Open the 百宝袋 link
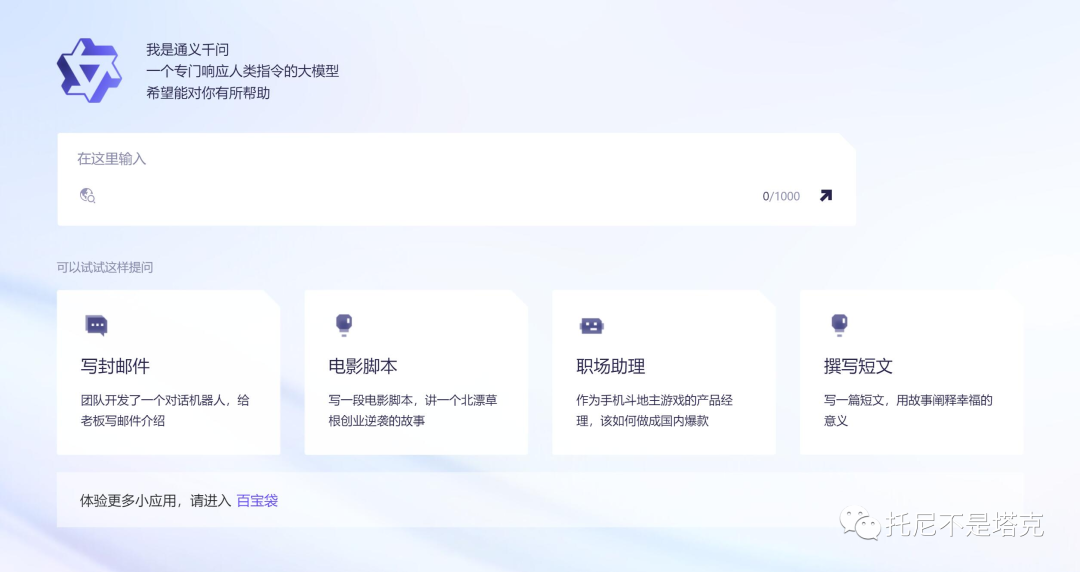The width and height of the screenshot is (1080, 572). coord(257,500)
